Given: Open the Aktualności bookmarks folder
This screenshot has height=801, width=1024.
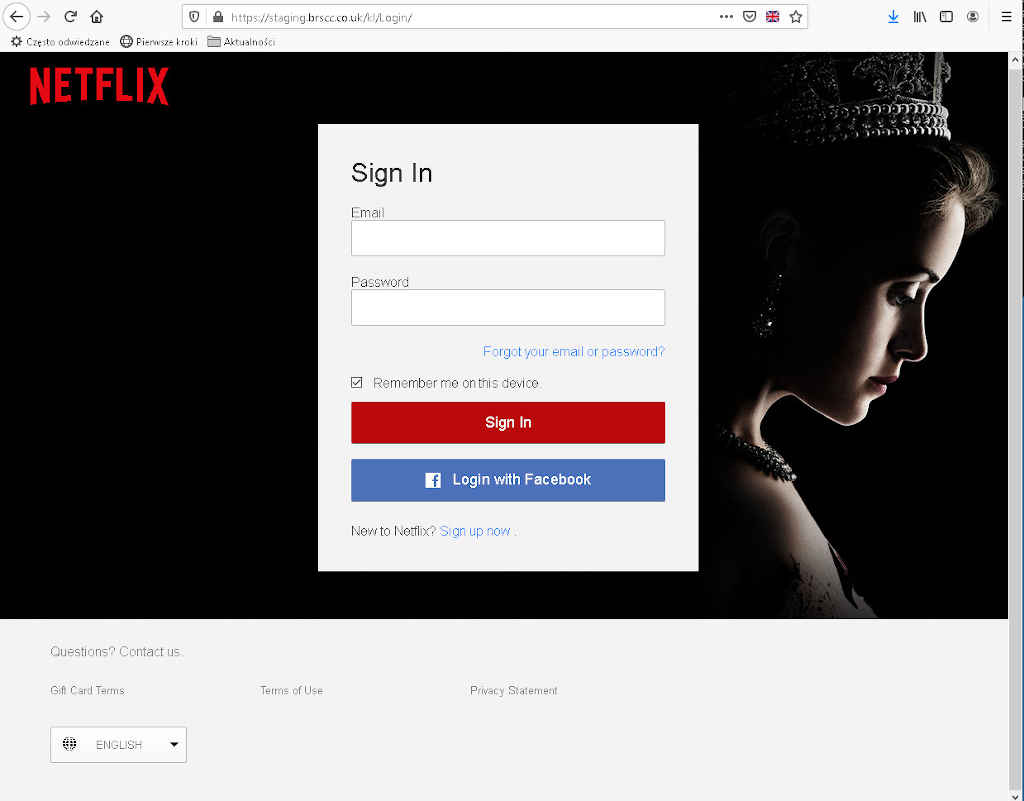Looking at the screenshot, I should (241, 42).
